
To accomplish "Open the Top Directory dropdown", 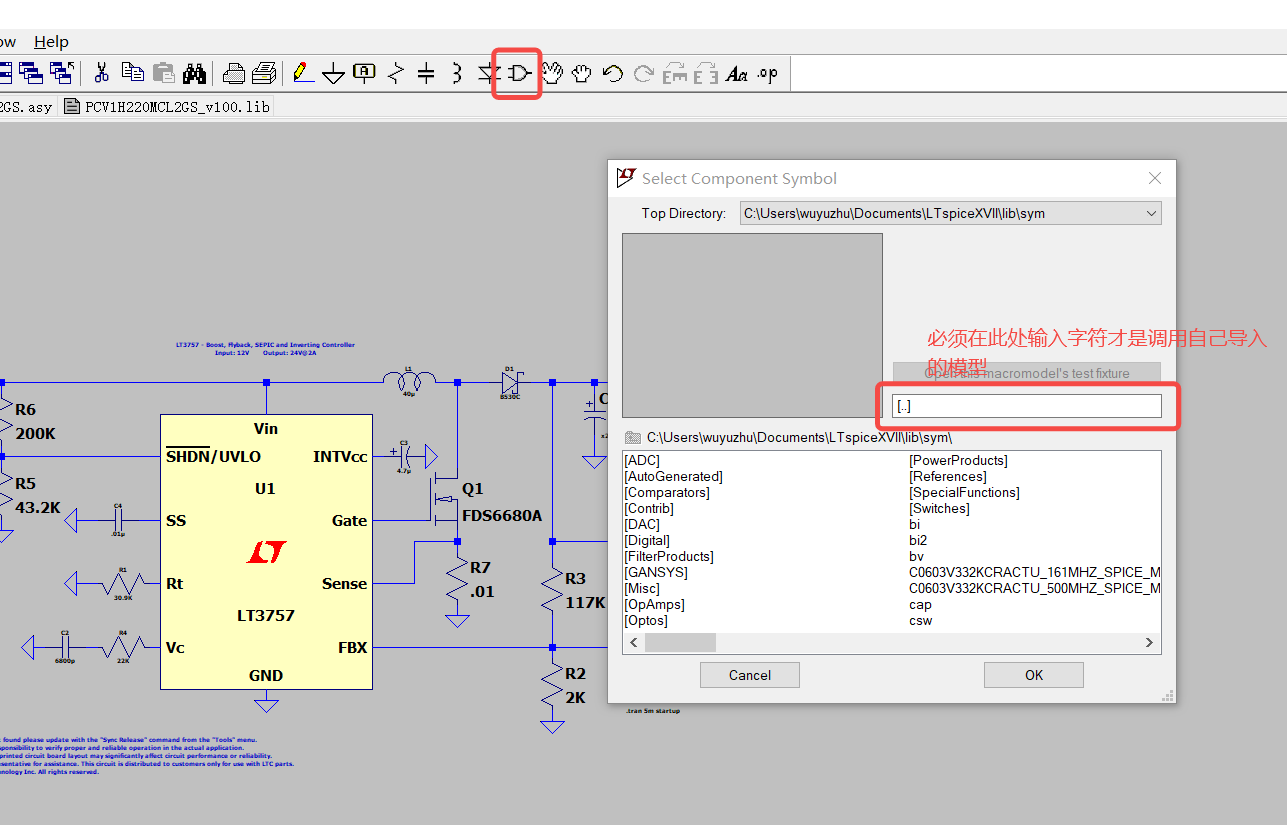I will pyautogui.click(x=1149, y=213).
